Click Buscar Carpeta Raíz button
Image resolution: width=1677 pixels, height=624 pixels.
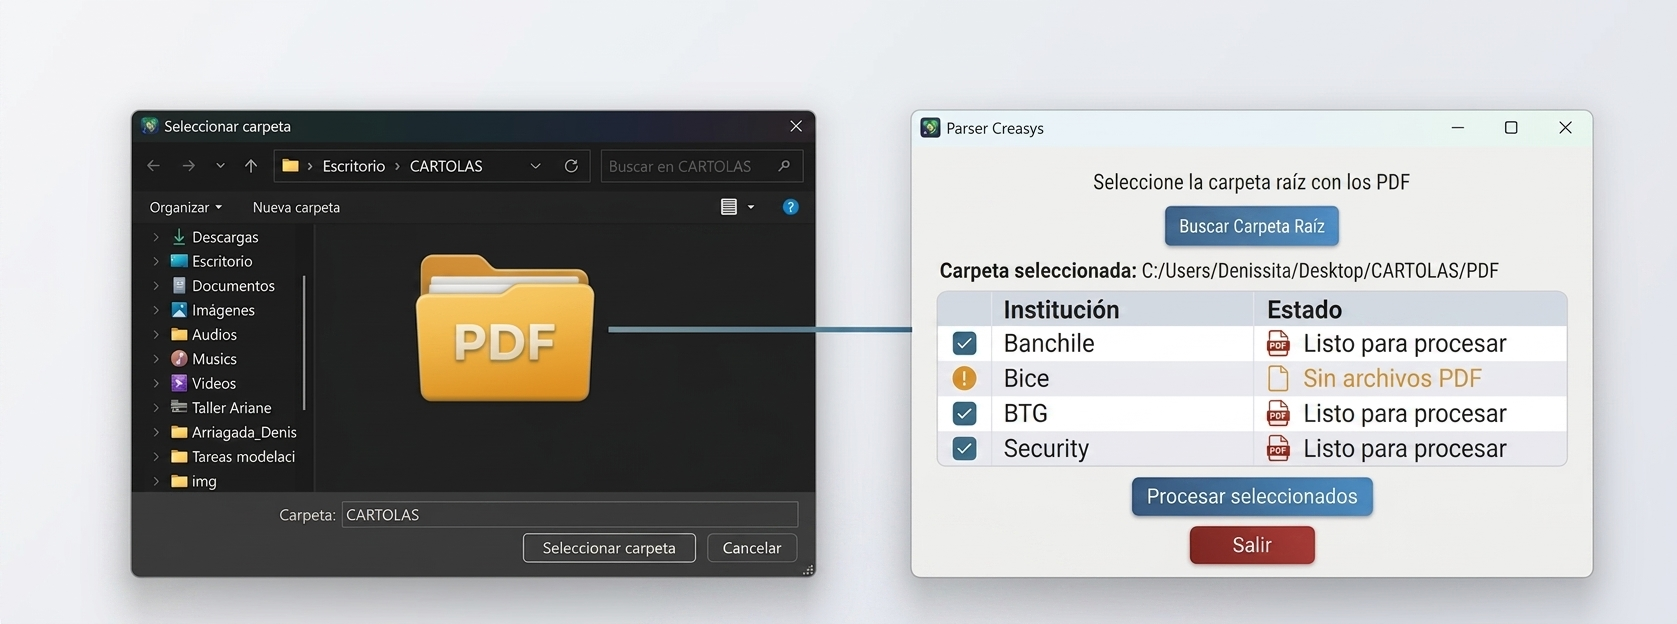[x=1252, y=226]
